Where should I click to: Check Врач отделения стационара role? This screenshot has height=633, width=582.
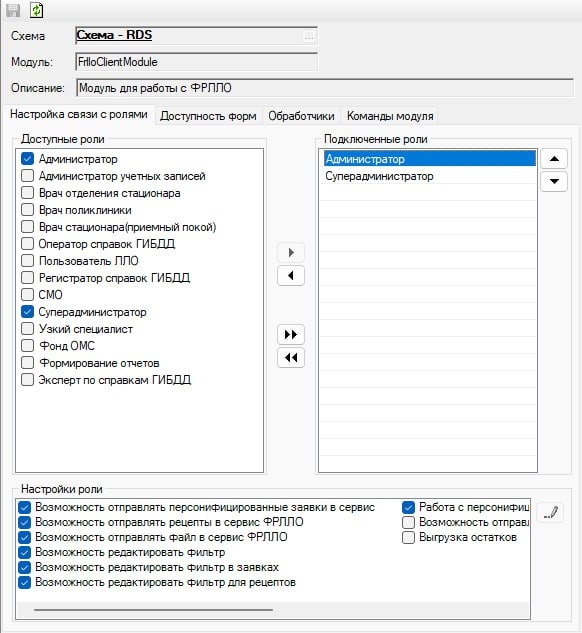[27, 193]
